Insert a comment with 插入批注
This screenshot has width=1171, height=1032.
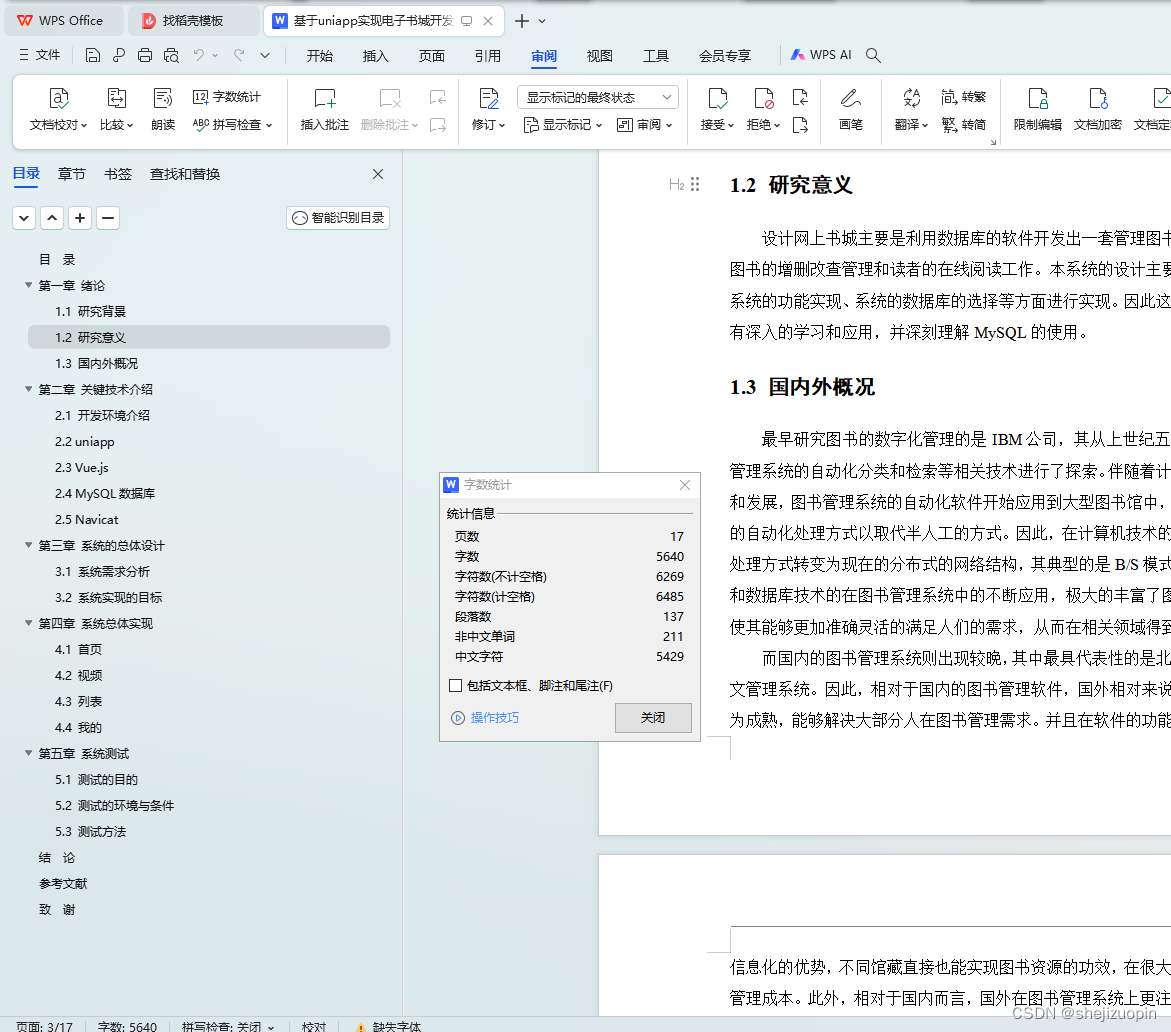[325, 109]
